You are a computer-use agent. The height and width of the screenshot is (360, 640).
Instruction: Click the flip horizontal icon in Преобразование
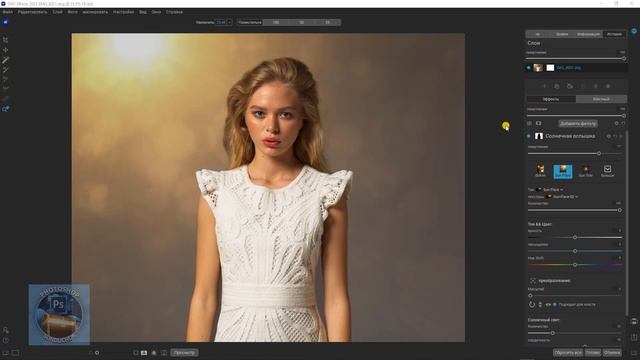tap(548, 304)
